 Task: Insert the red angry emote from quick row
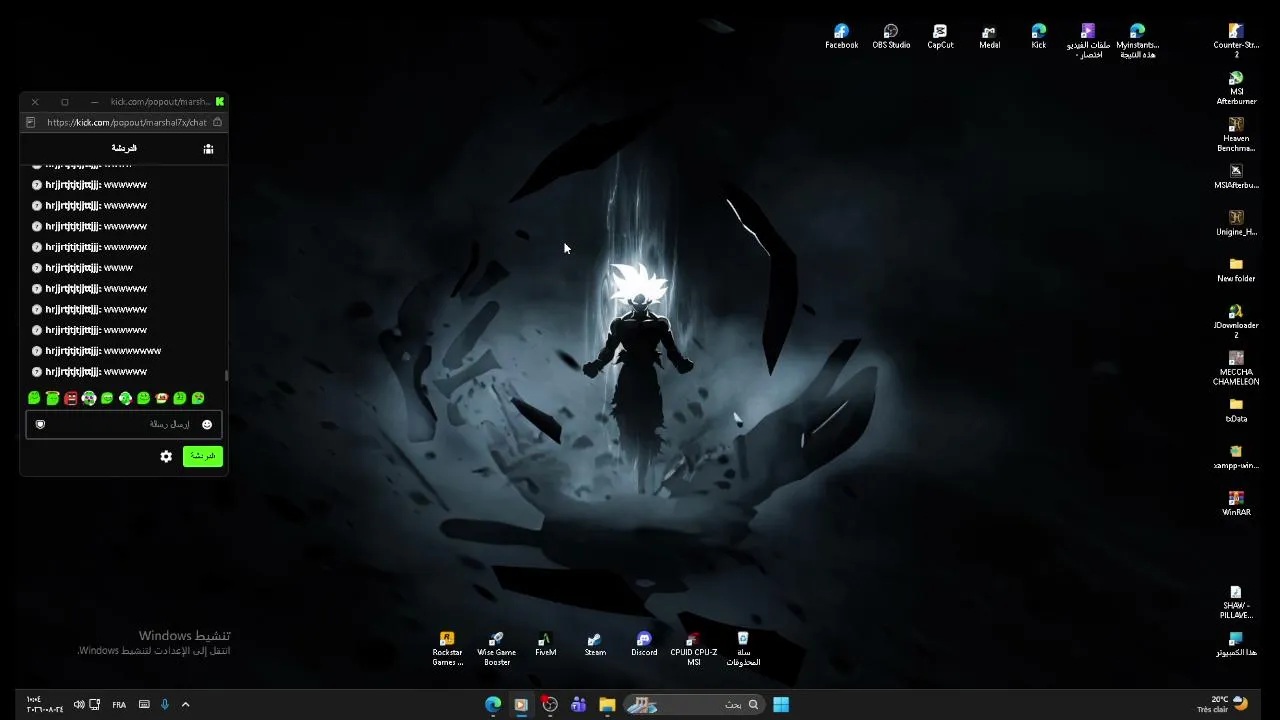tap(71, 398)
